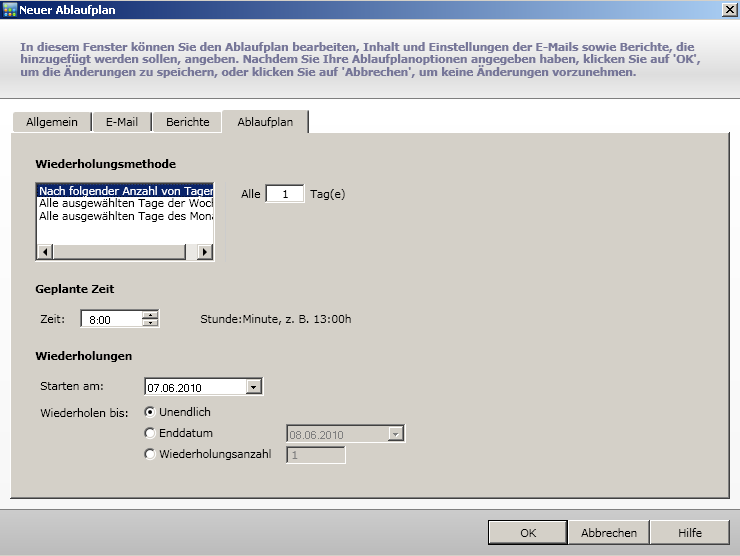Click into the Zeit time field
This screenshot has width=740, height=556.
tap(111, 320)
